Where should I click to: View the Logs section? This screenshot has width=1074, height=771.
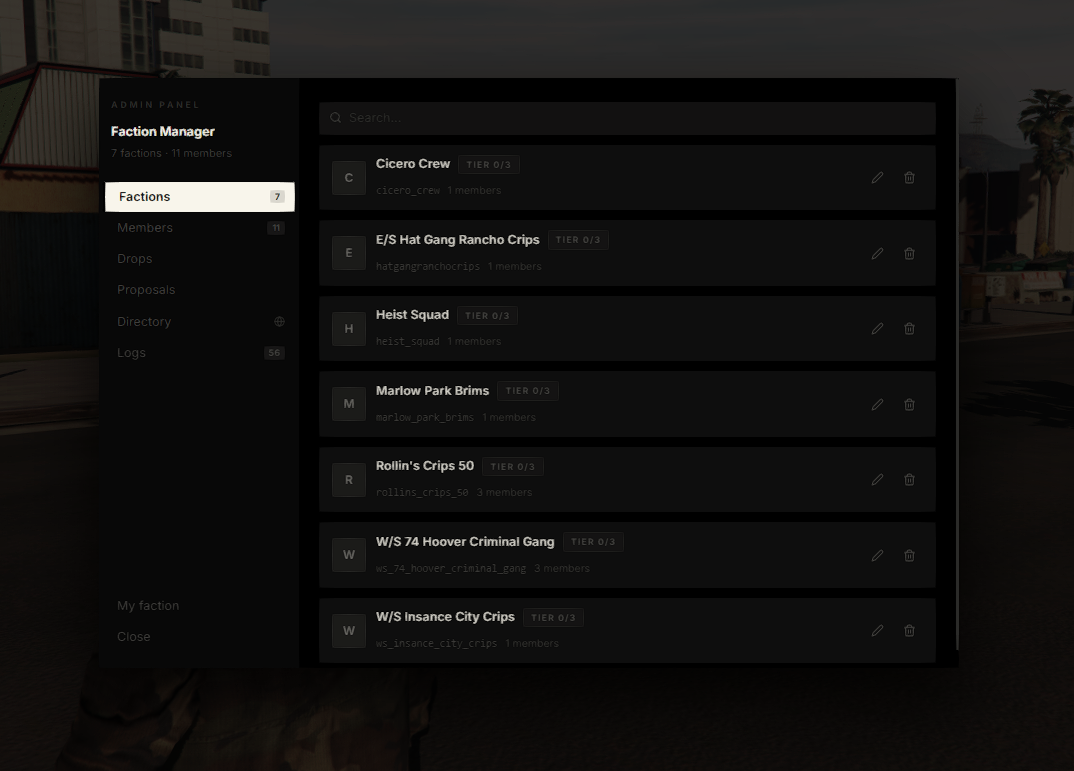pos(200,353)
